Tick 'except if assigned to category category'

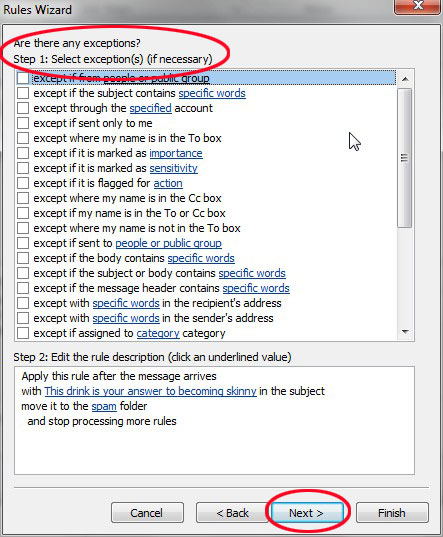coord(23,333)
